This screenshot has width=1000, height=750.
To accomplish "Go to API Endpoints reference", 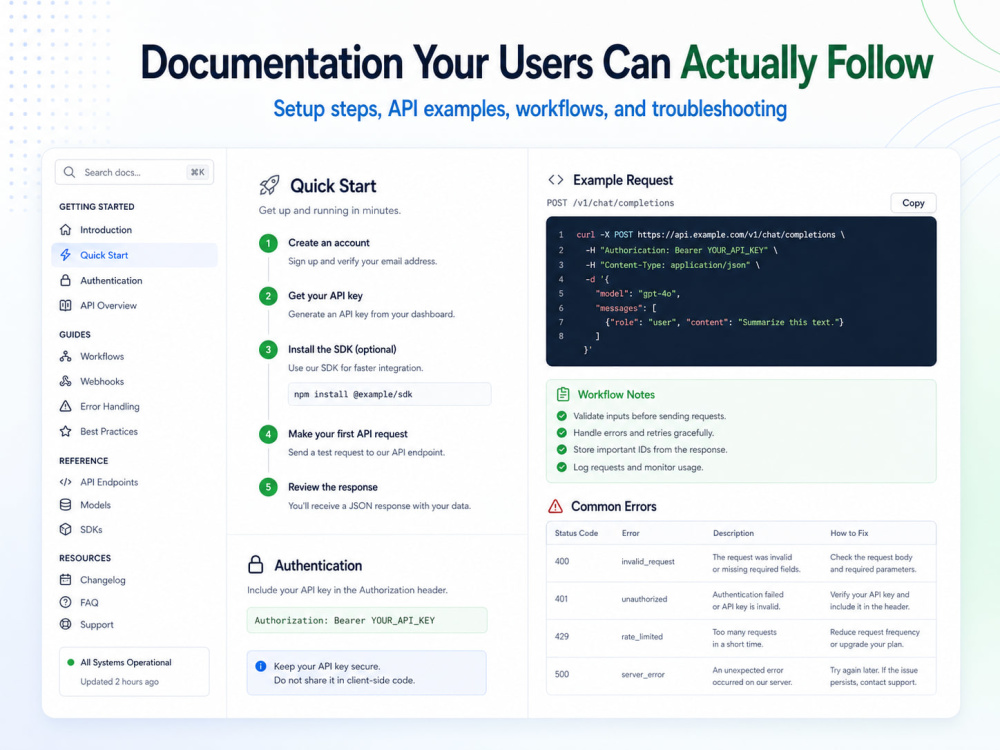I will pyautogui.click(x=109, y=482).
